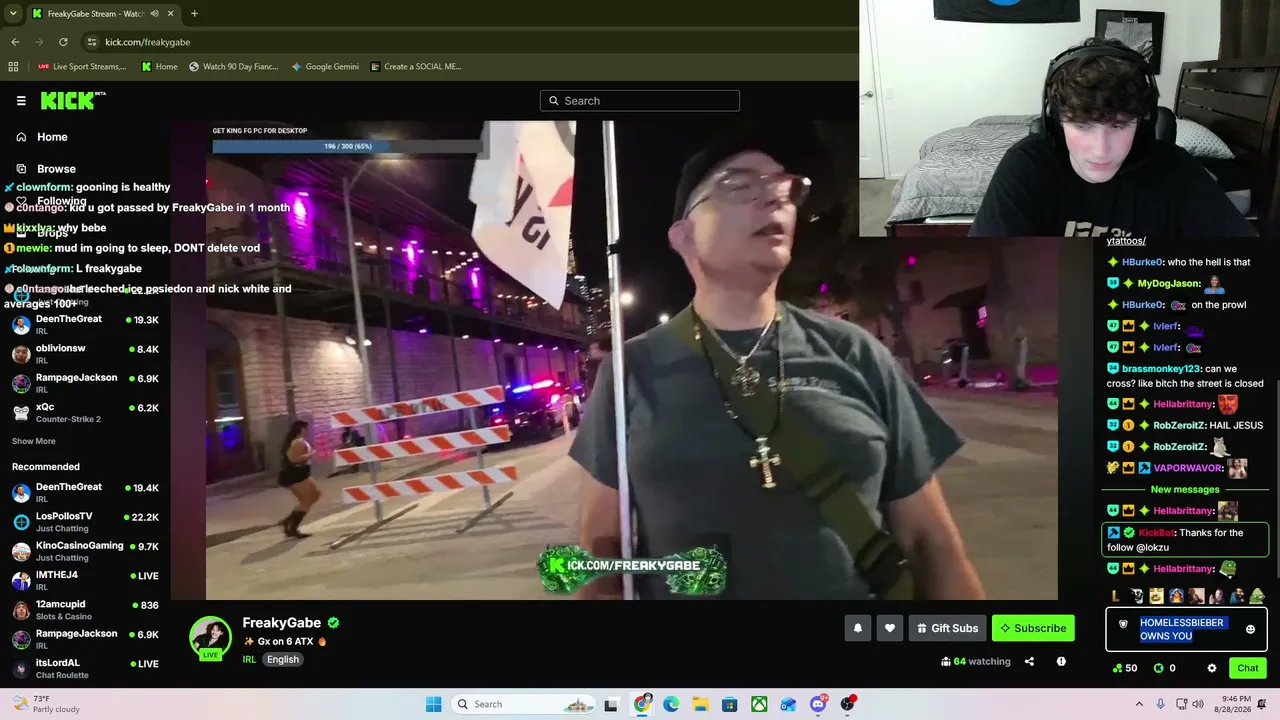This screenshot has height=720, width=1280.
Task: Open Browse in the Kick sidebar
Action: point(56,169)
